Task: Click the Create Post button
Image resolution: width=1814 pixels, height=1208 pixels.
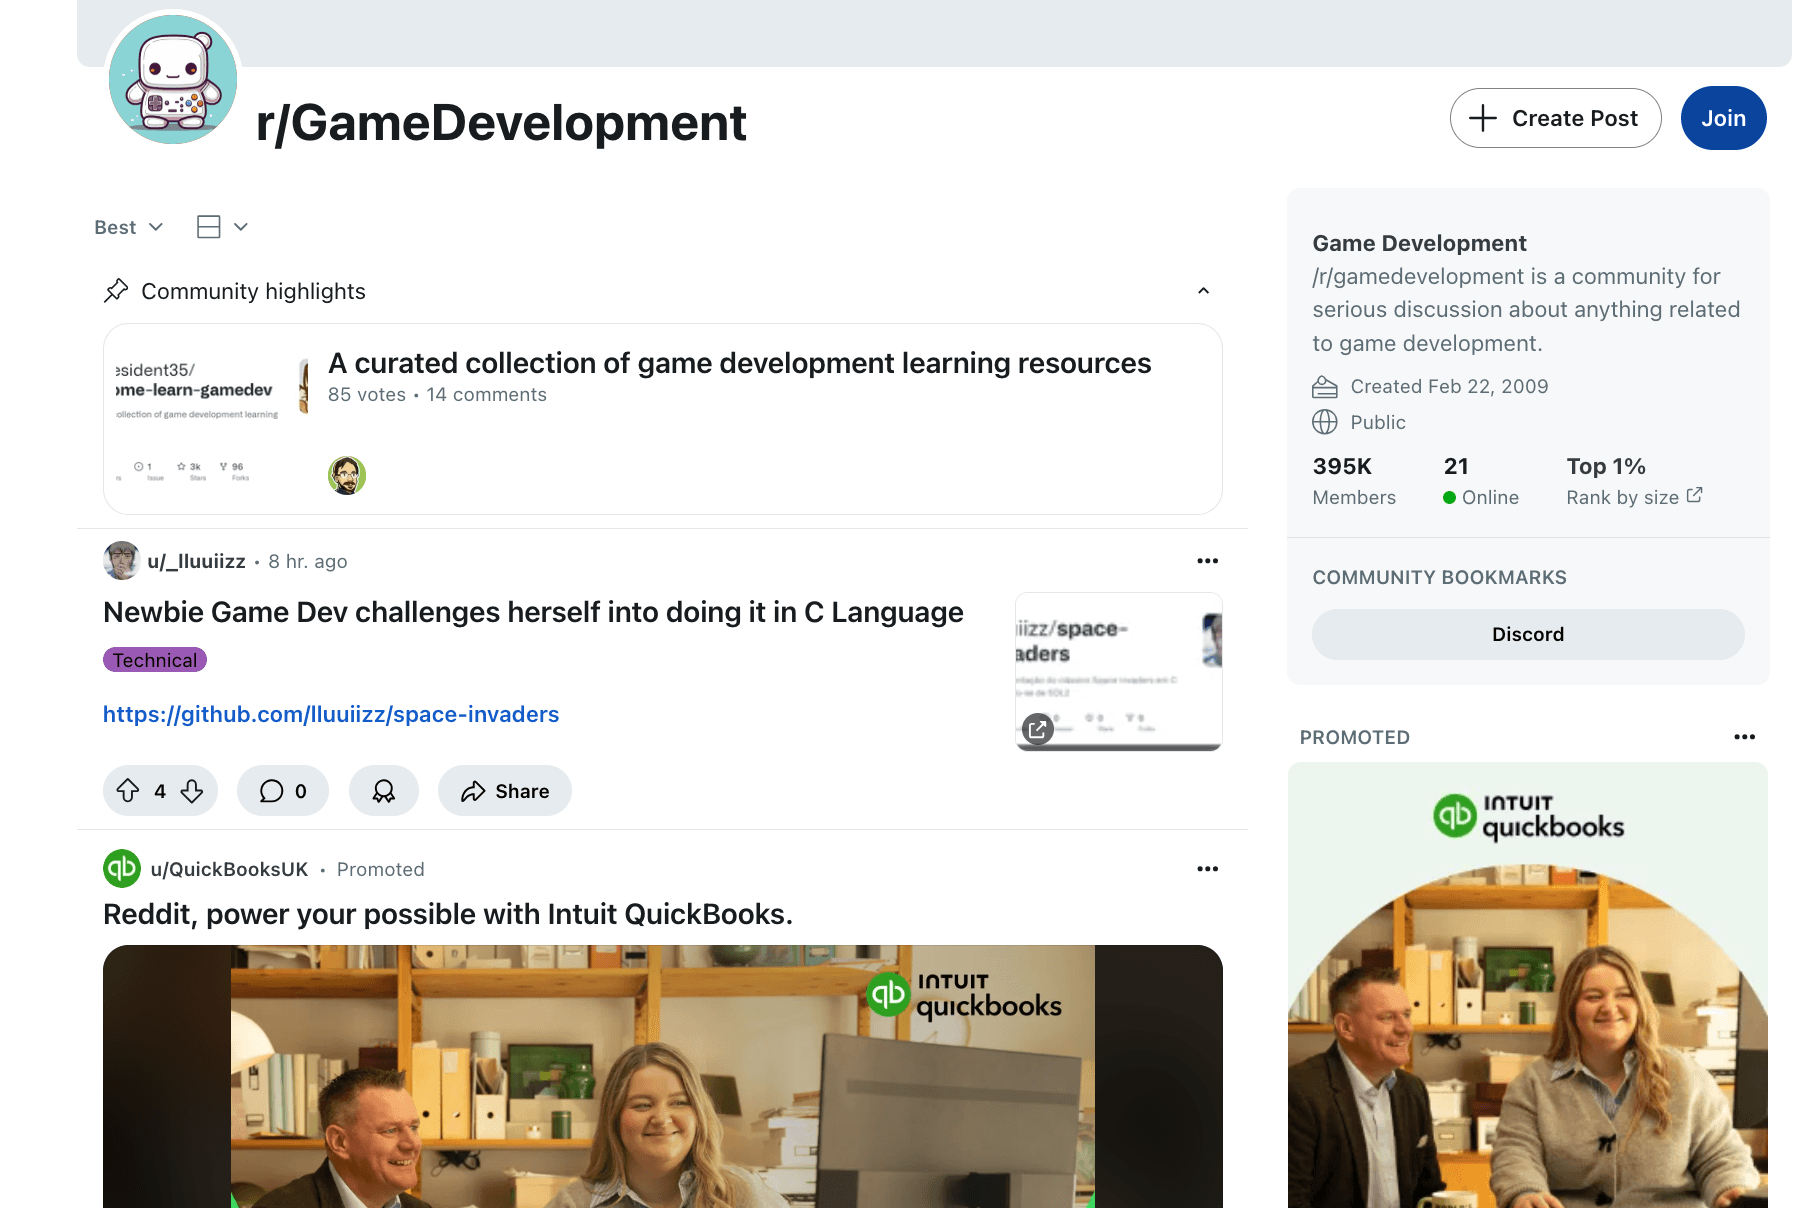Action: click(x=1555, y=118)
